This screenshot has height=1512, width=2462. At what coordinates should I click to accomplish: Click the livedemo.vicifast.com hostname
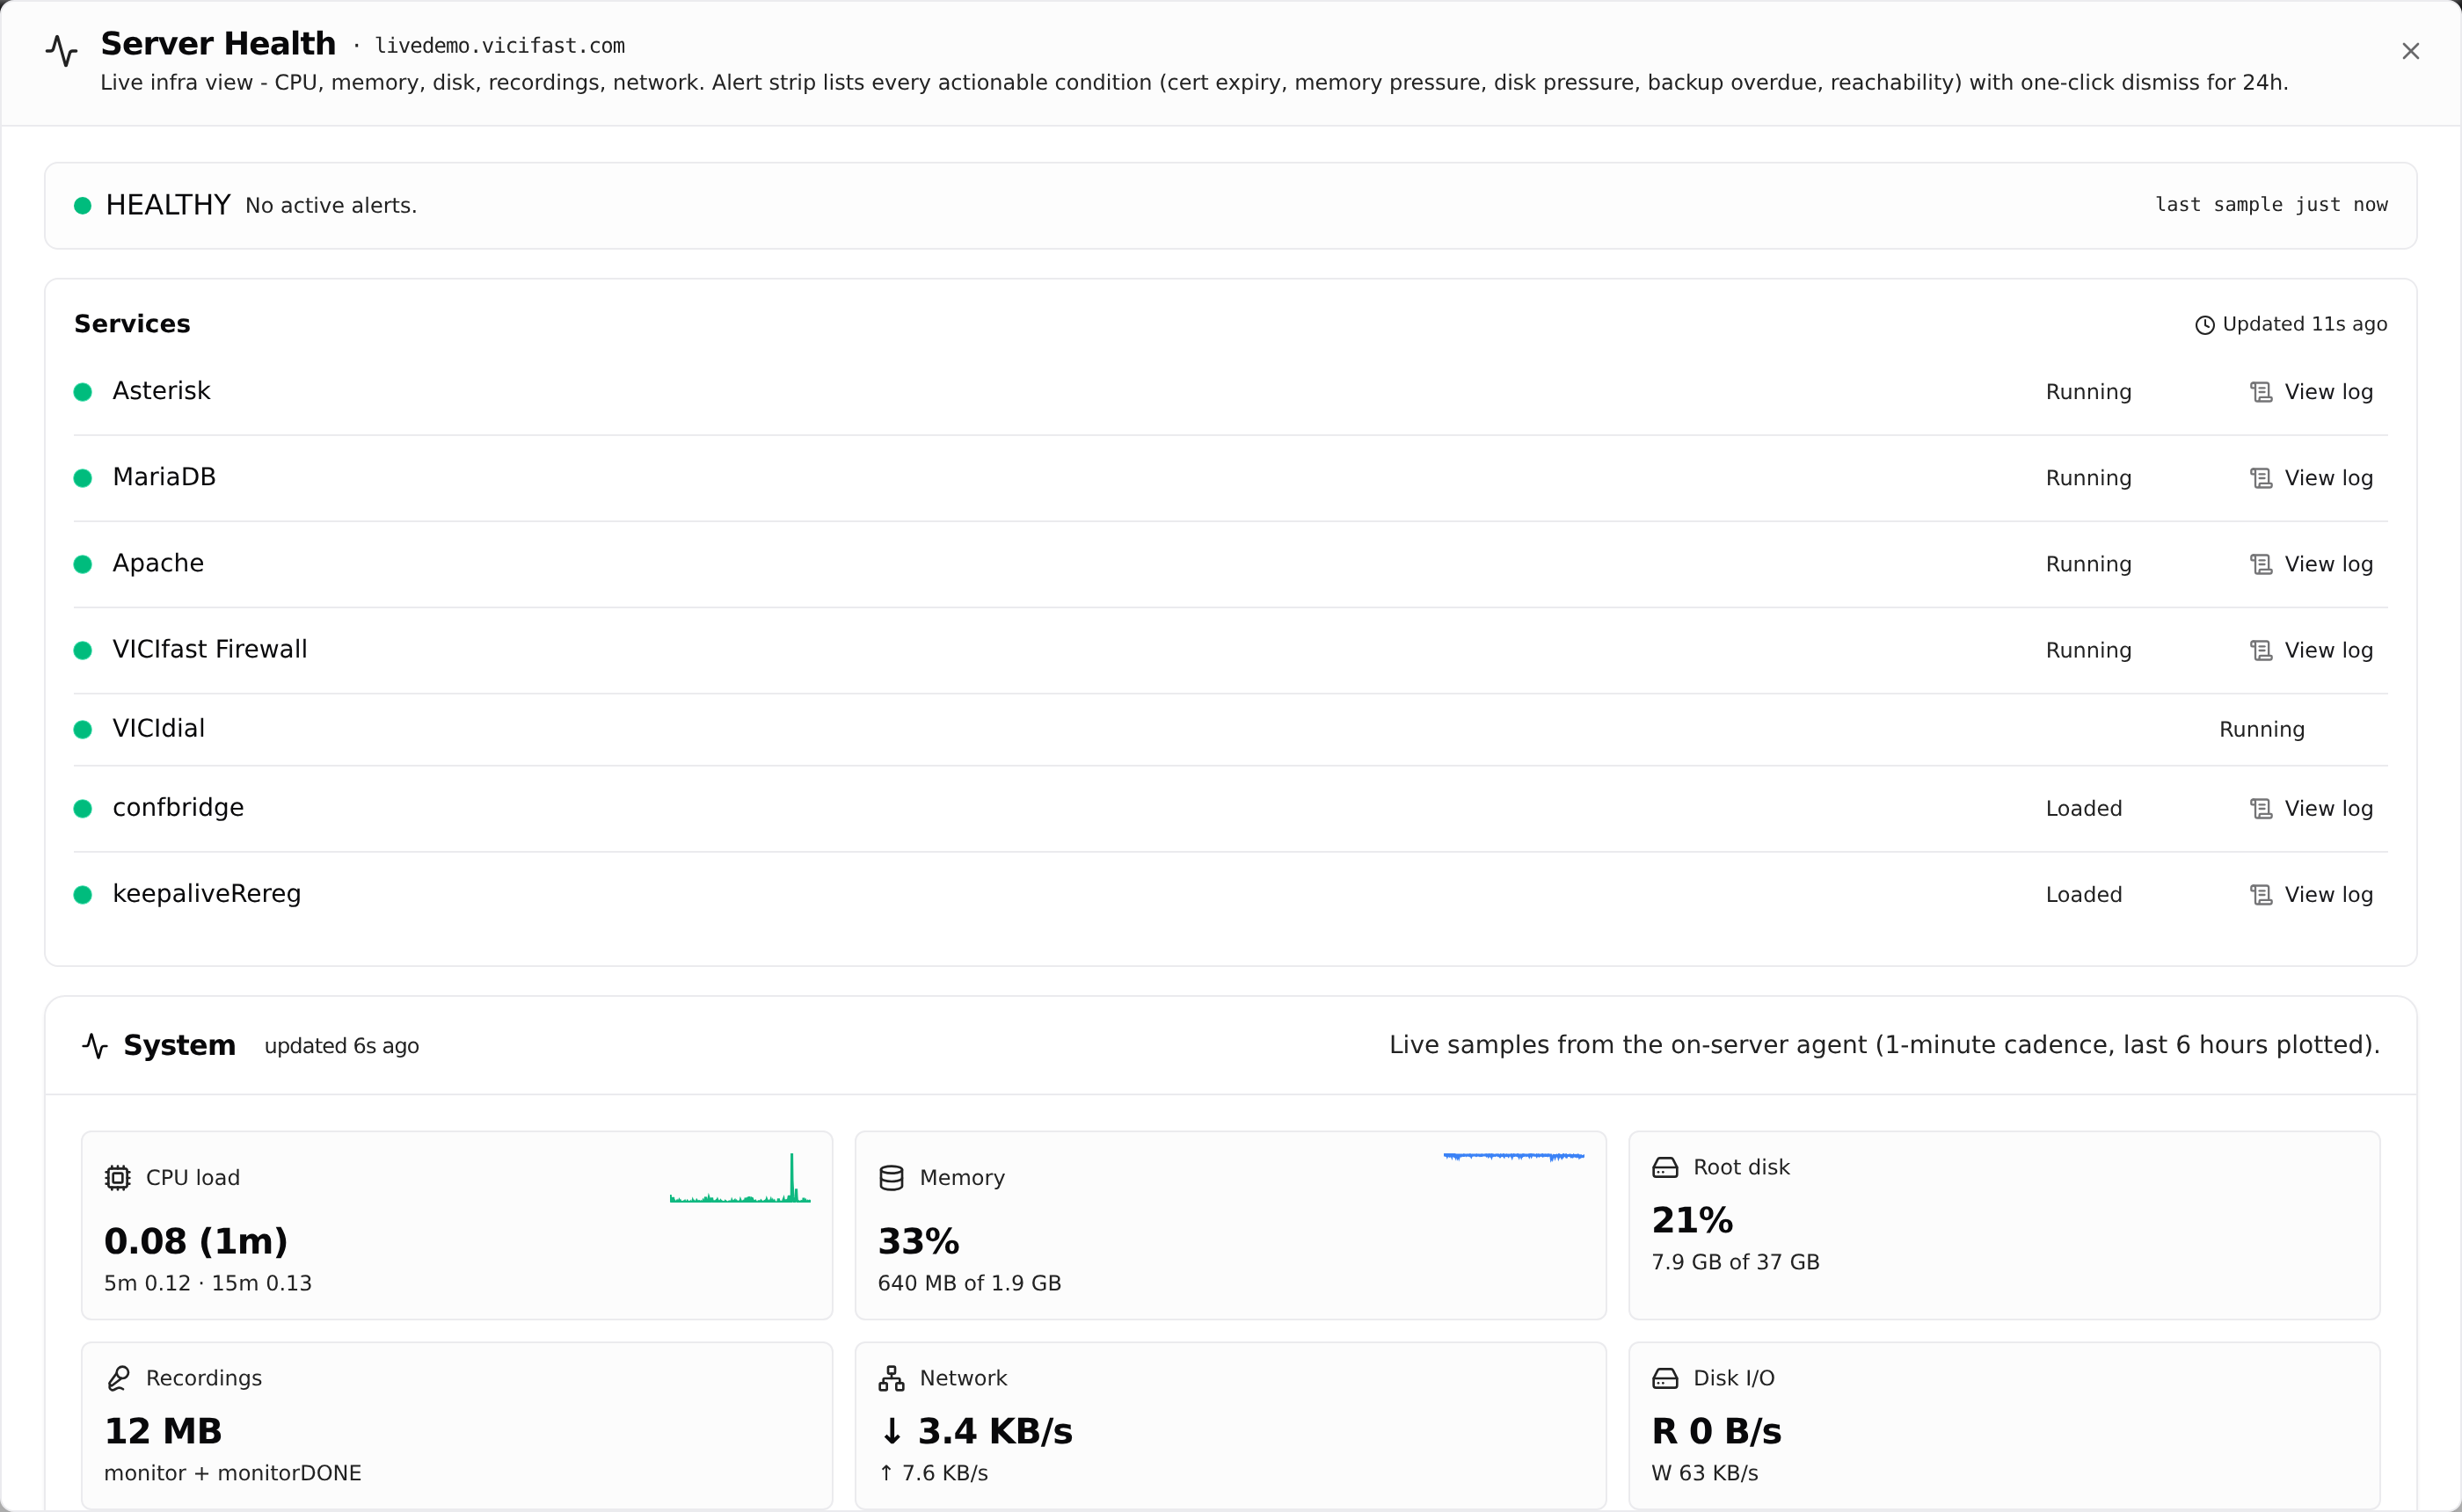[x=500, y=46]
